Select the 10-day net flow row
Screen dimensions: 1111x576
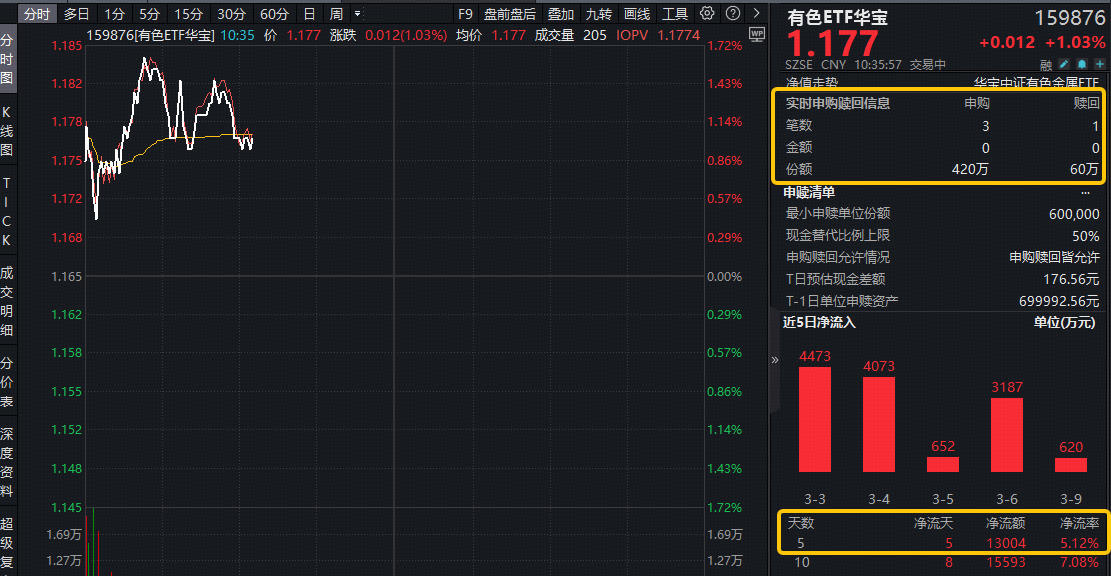(940, 563)
